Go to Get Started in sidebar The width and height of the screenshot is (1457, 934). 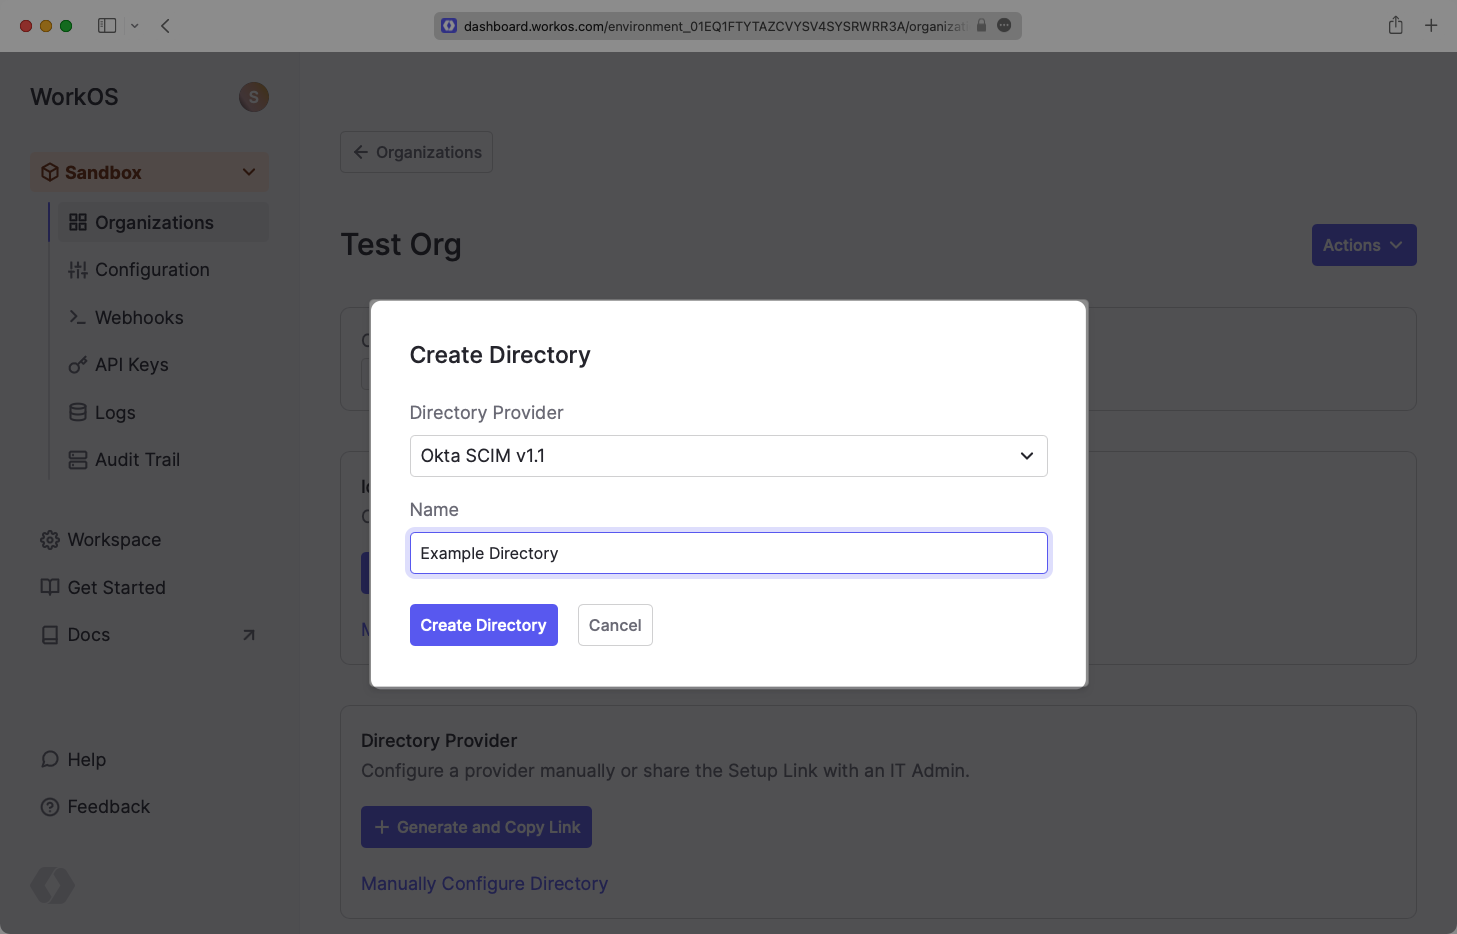click(116, 588)
